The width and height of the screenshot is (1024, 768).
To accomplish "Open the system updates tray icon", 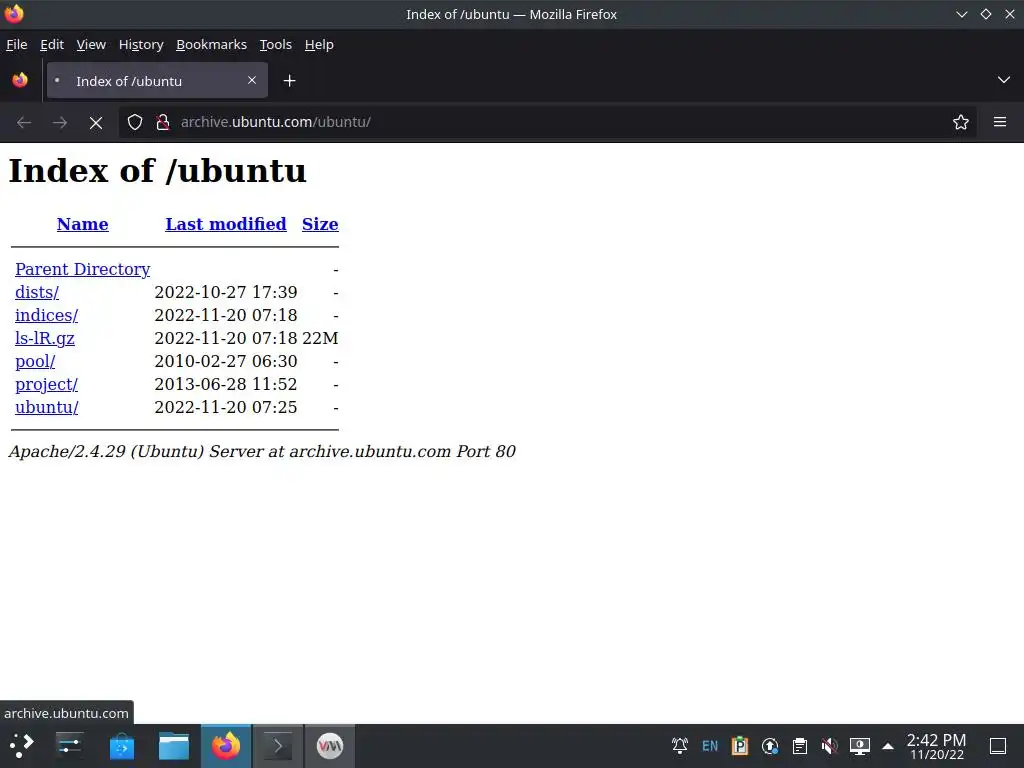I will point(770,746).
